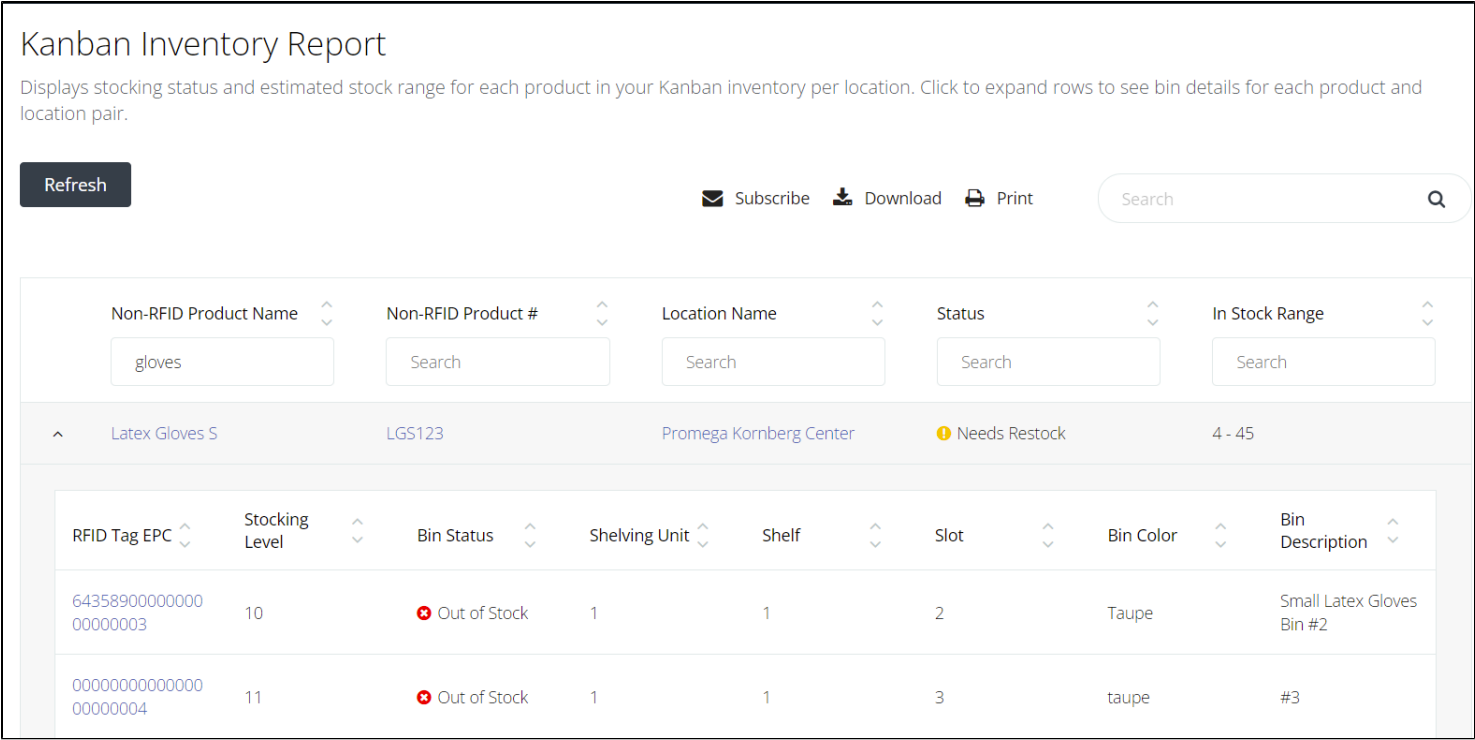
Task: Sort the Non-RFID Product Name column
Action: click(327, 313)
